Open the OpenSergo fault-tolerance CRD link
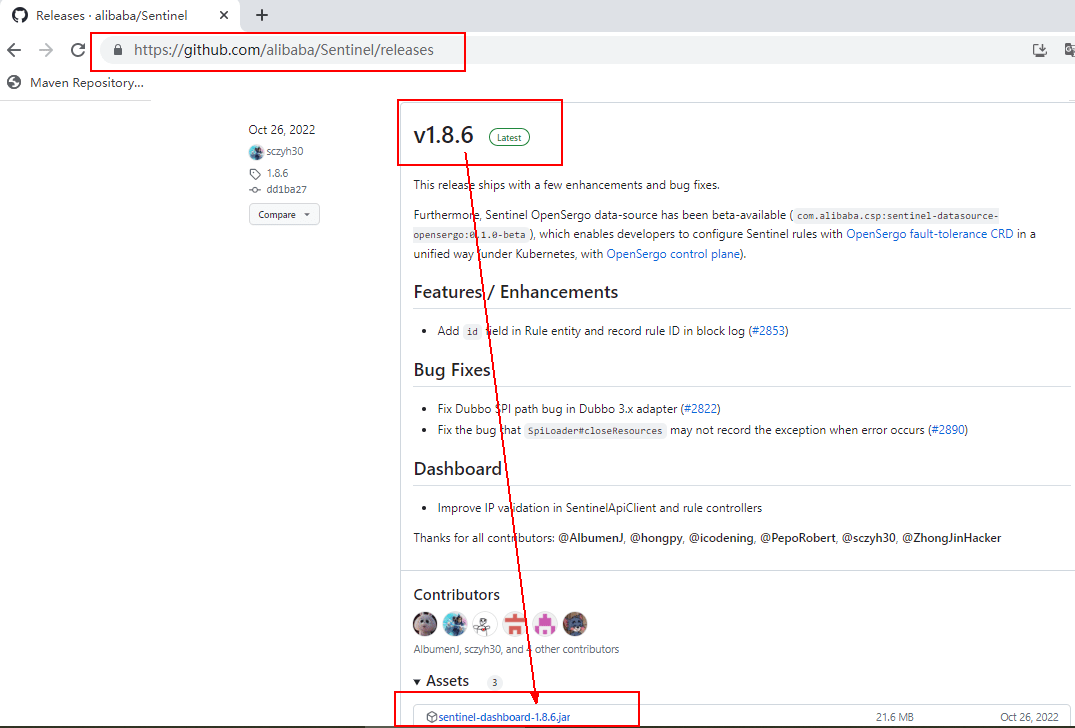1075x728 pixels. (930, 234)
